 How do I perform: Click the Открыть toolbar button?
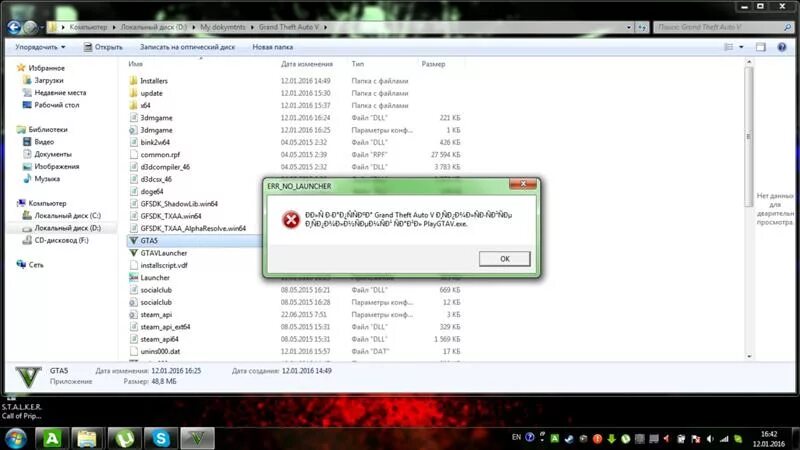pyautogui.click(x=103, y=47)
